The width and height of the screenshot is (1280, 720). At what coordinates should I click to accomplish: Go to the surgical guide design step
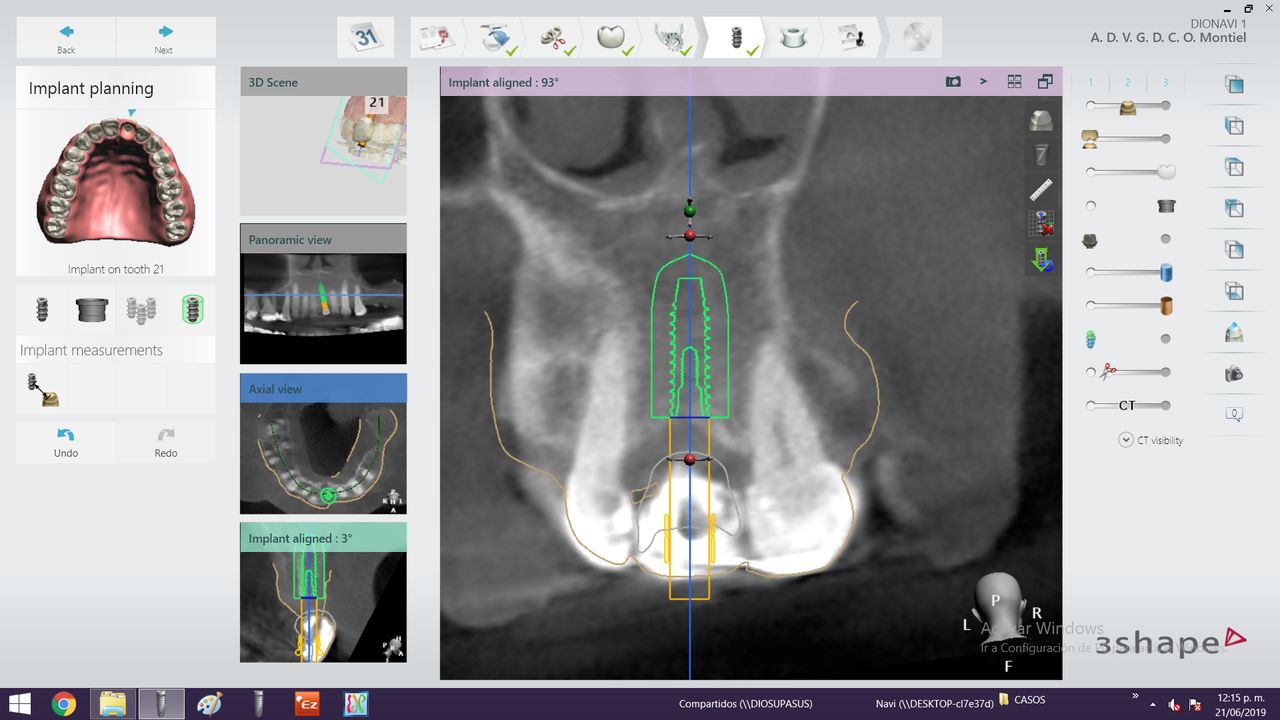[793, 38]
